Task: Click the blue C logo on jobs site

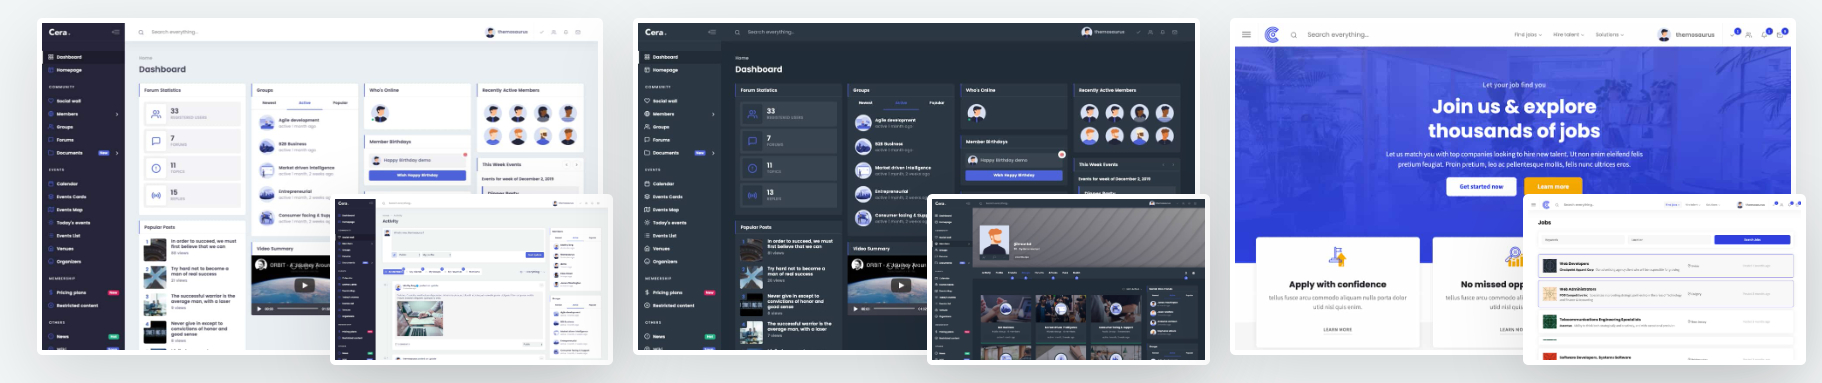Action: [x=1272, y=34]
